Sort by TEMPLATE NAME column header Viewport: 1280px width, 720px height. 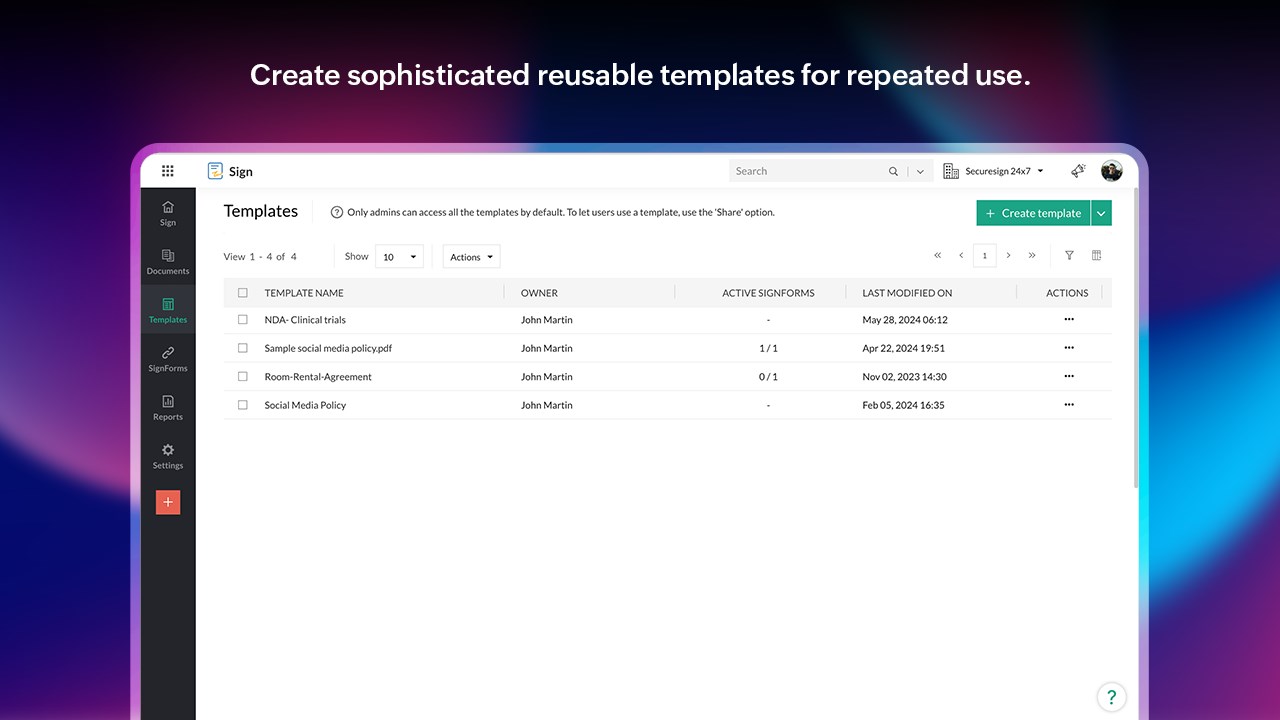304,293
